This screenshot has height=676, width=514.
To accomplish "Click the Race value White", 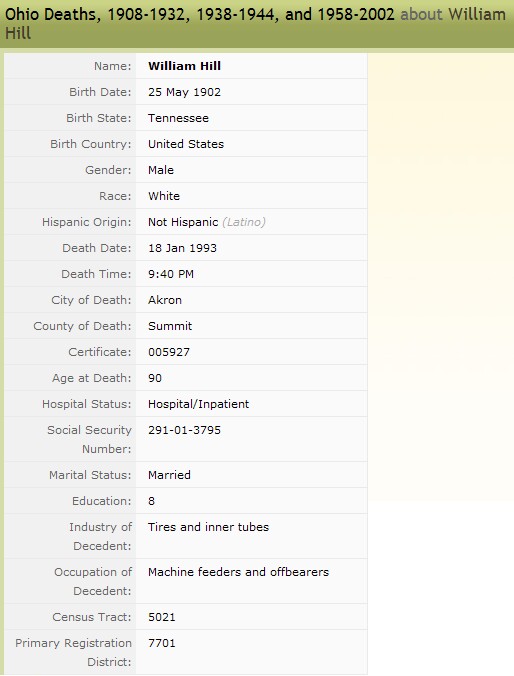I will [164, 196].
